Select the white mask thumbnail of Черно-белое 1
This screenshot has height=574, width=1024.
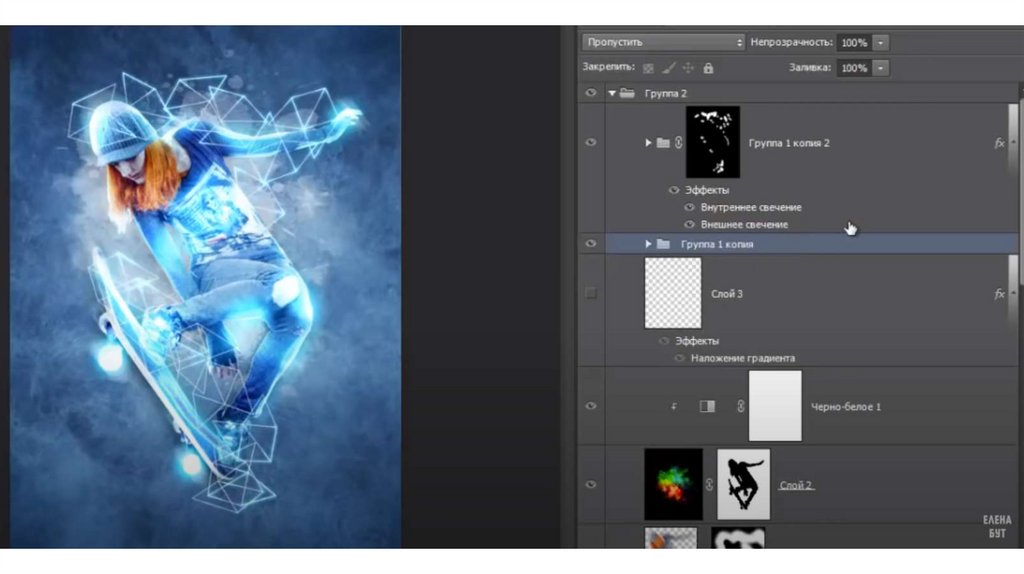775,406
